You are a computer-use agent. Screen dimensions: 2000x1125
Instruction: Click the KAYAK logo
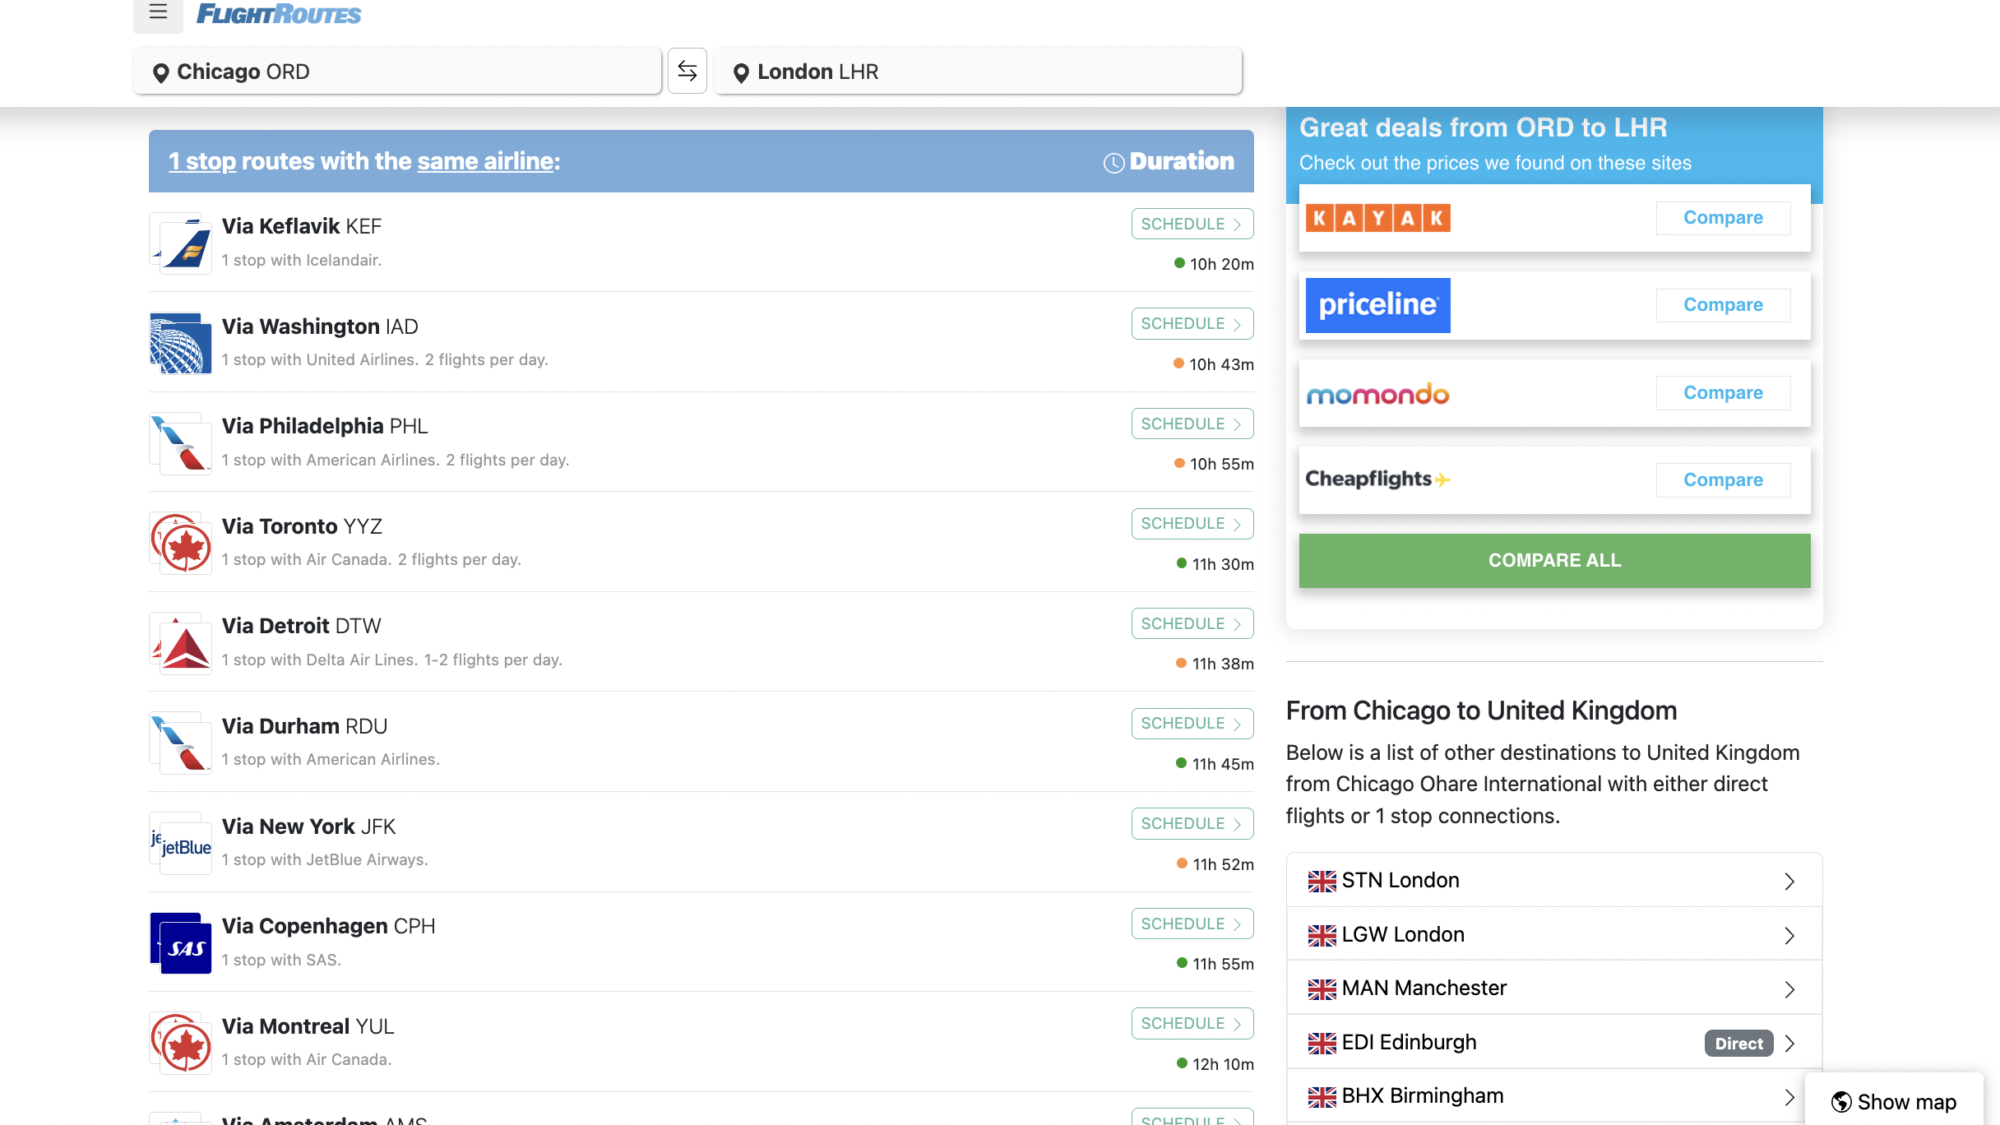click(1378, 218)
